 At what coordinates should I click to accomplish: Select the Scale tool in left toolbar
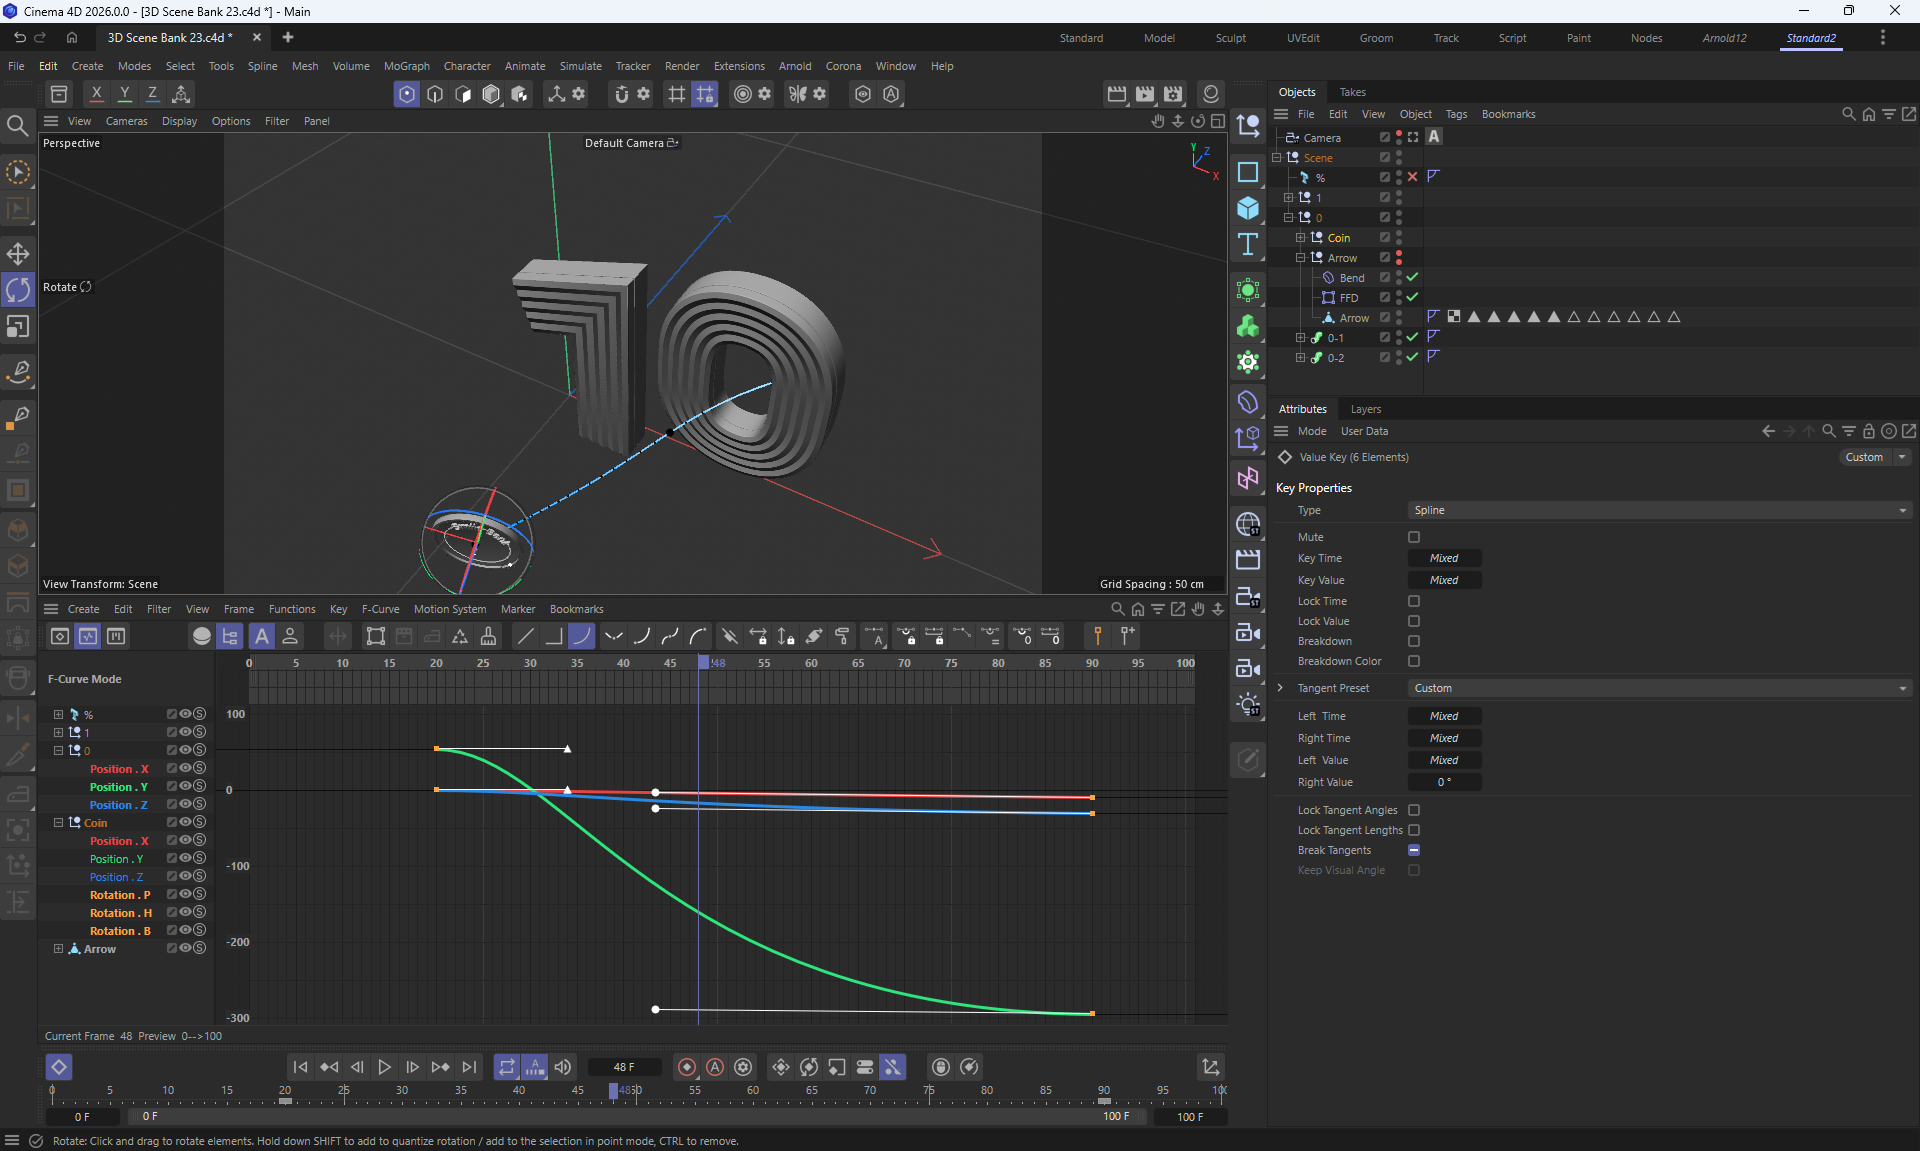[x=18, y=327]
